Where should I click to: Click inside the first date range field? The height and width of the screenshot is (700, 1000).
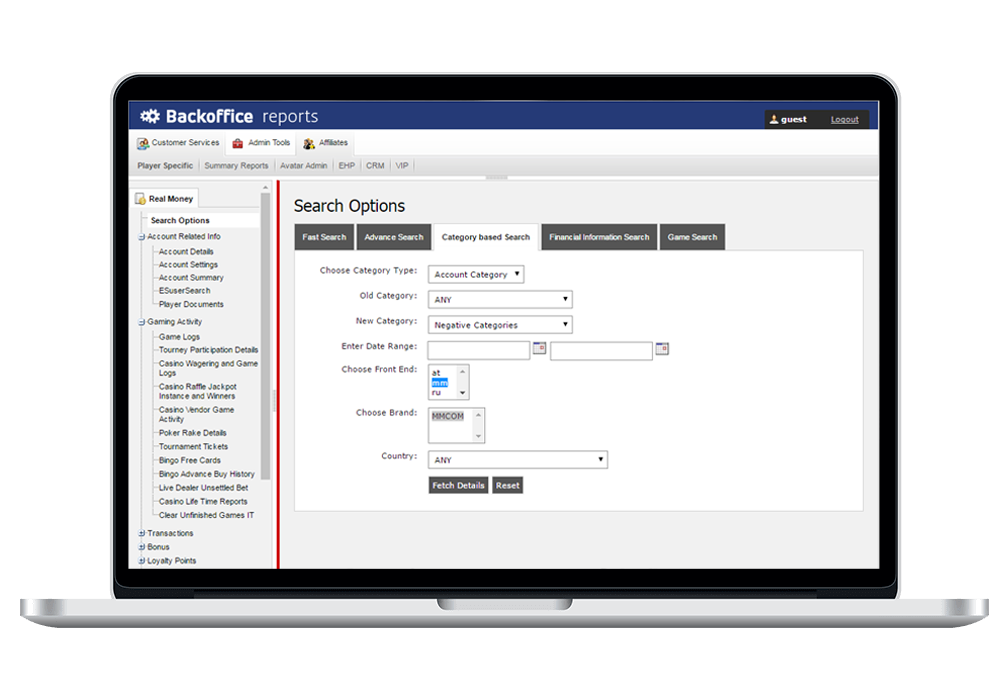(480, 349)
